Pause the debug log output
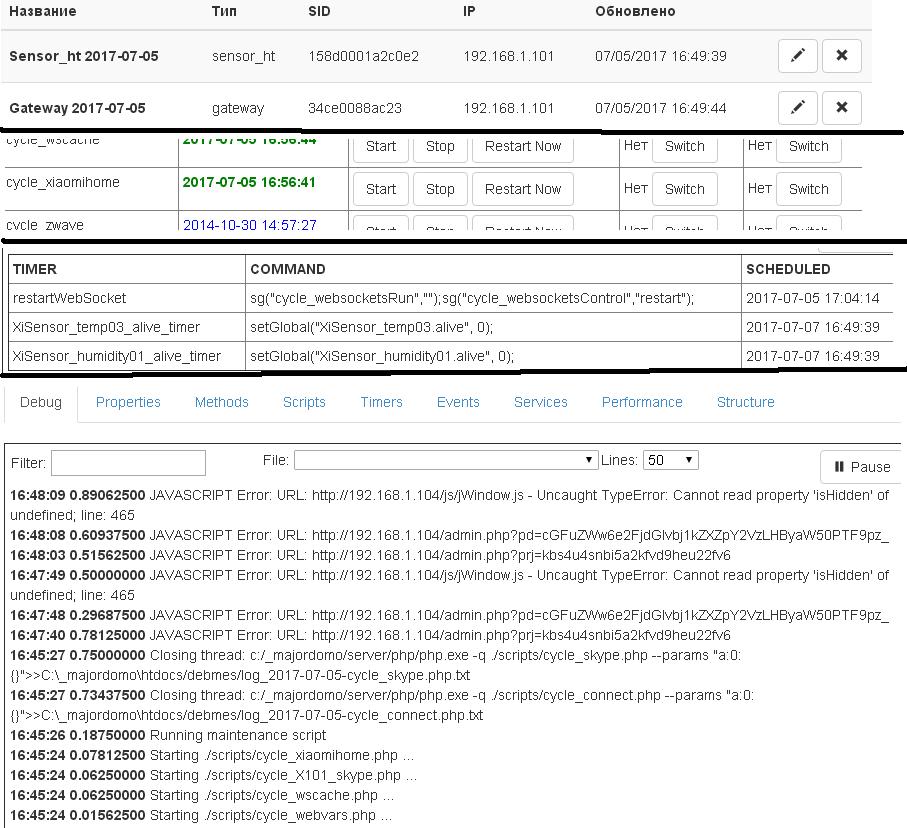Image resolution: width=907 pixels, height=828 pixels. pos(861,467)
